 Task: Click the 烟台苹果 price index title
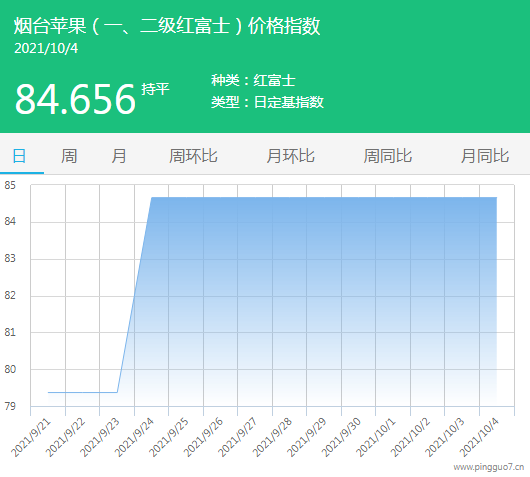coord(167,26)
